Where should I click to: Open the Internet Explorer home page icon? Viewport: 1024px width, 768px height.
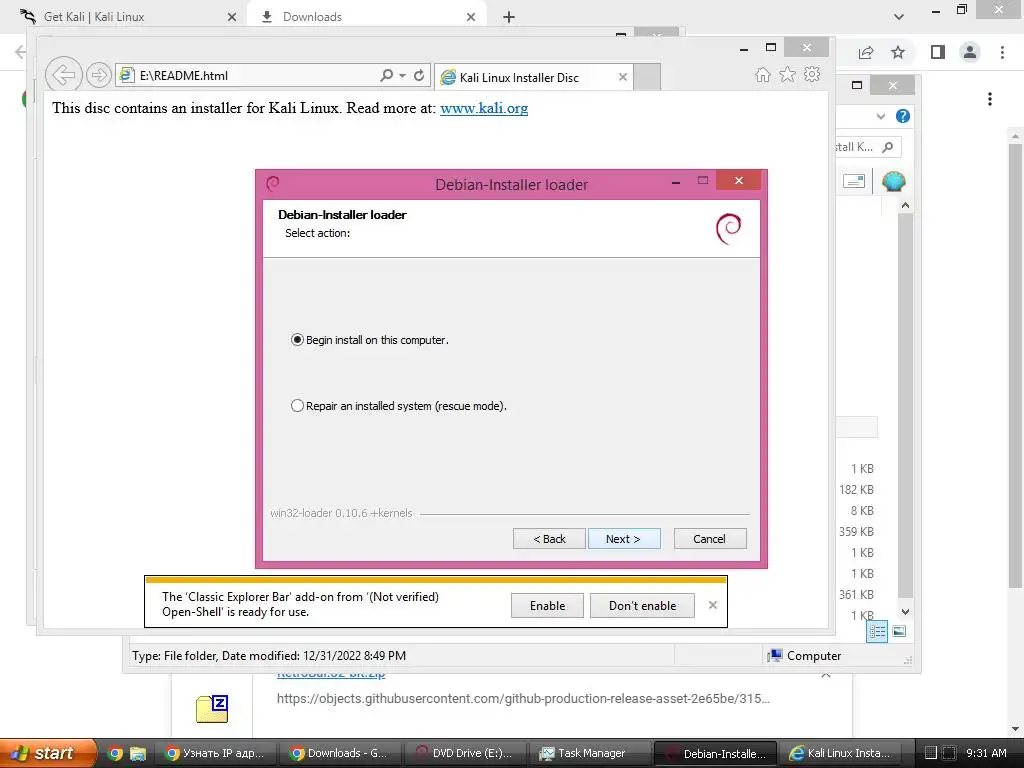click(763, 74)
